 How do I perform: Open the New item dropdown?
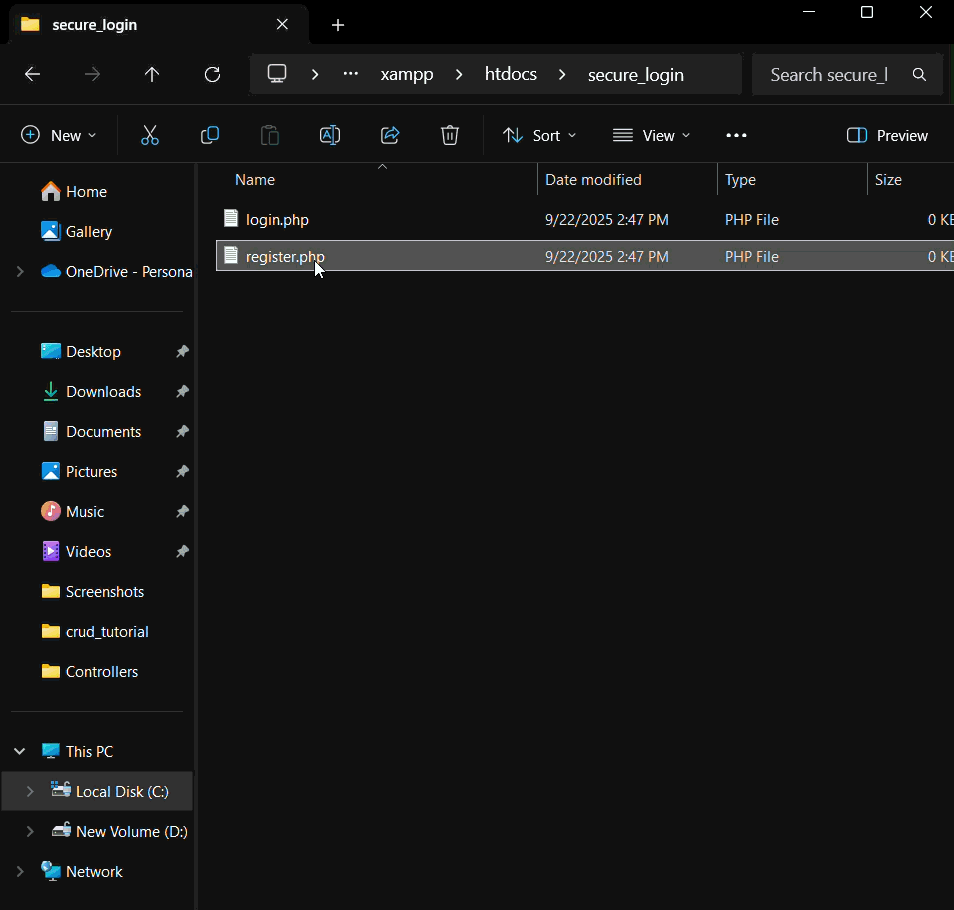click(x=59, y=135)
